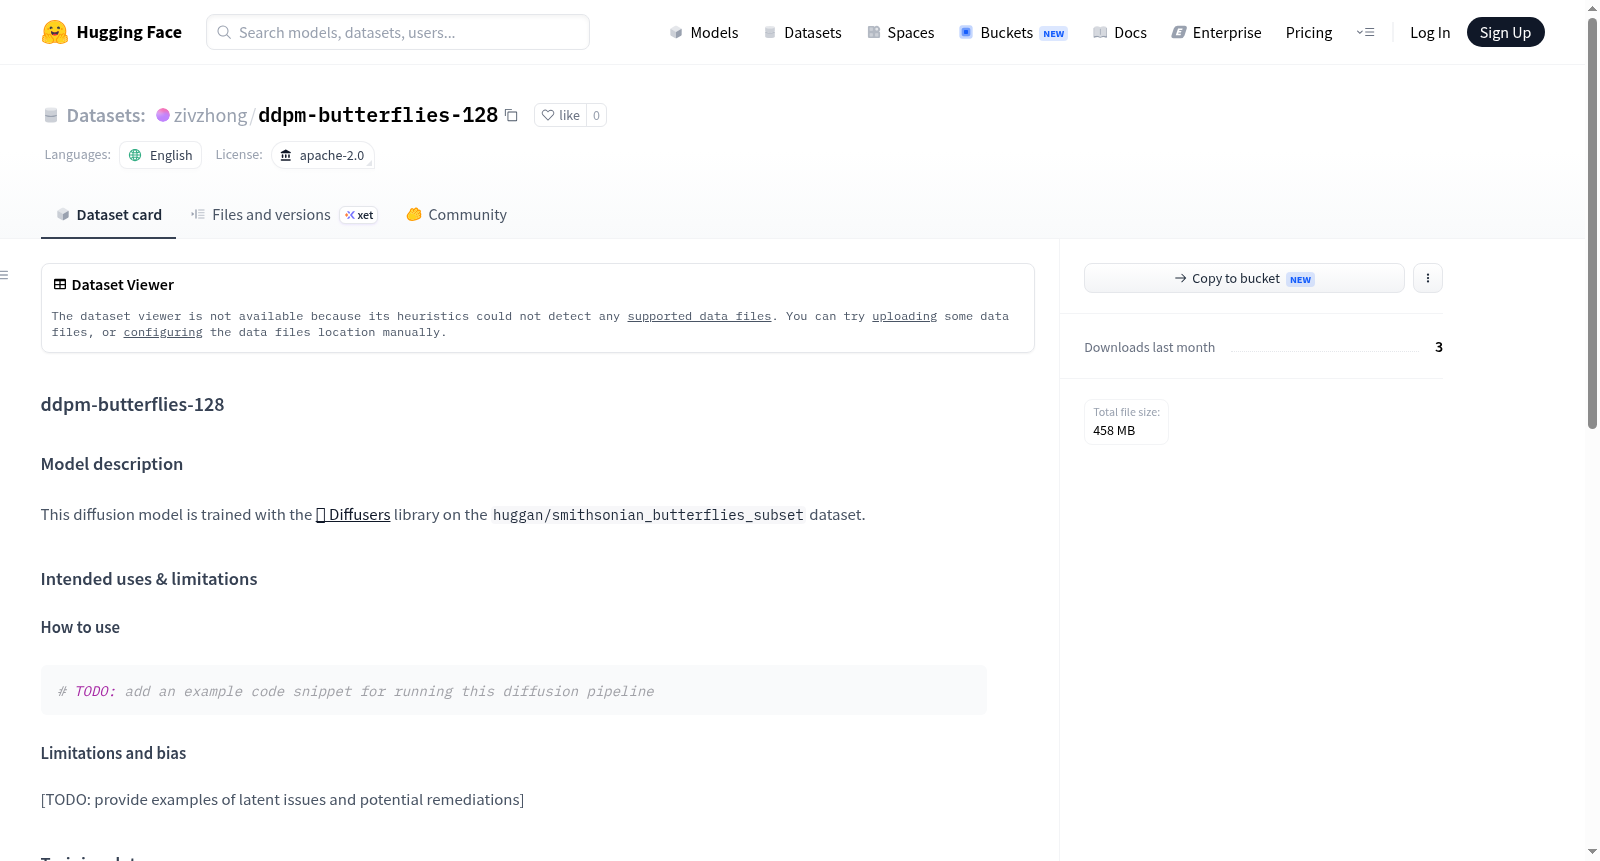Image resolution: width=1600 pixels, height=861 pixels.
Task: Click the Docs book icon in navigation
Action: tap(1100, 32)
